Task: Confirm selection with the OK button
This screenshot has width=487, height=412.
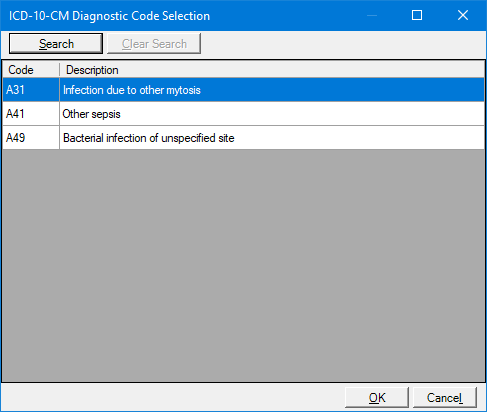Action: (377, 397)
